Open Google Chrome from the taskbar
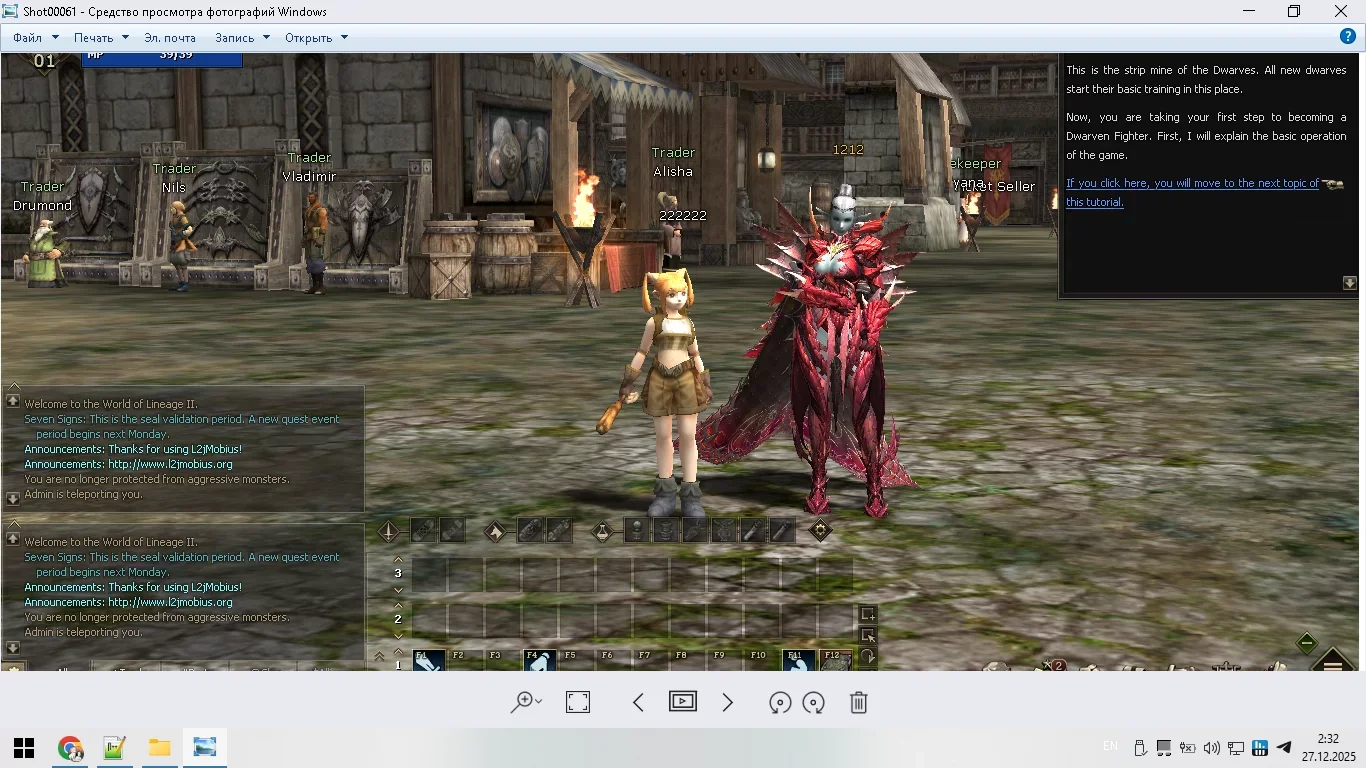Screen dimensions: 1366x768 [70, 748]
